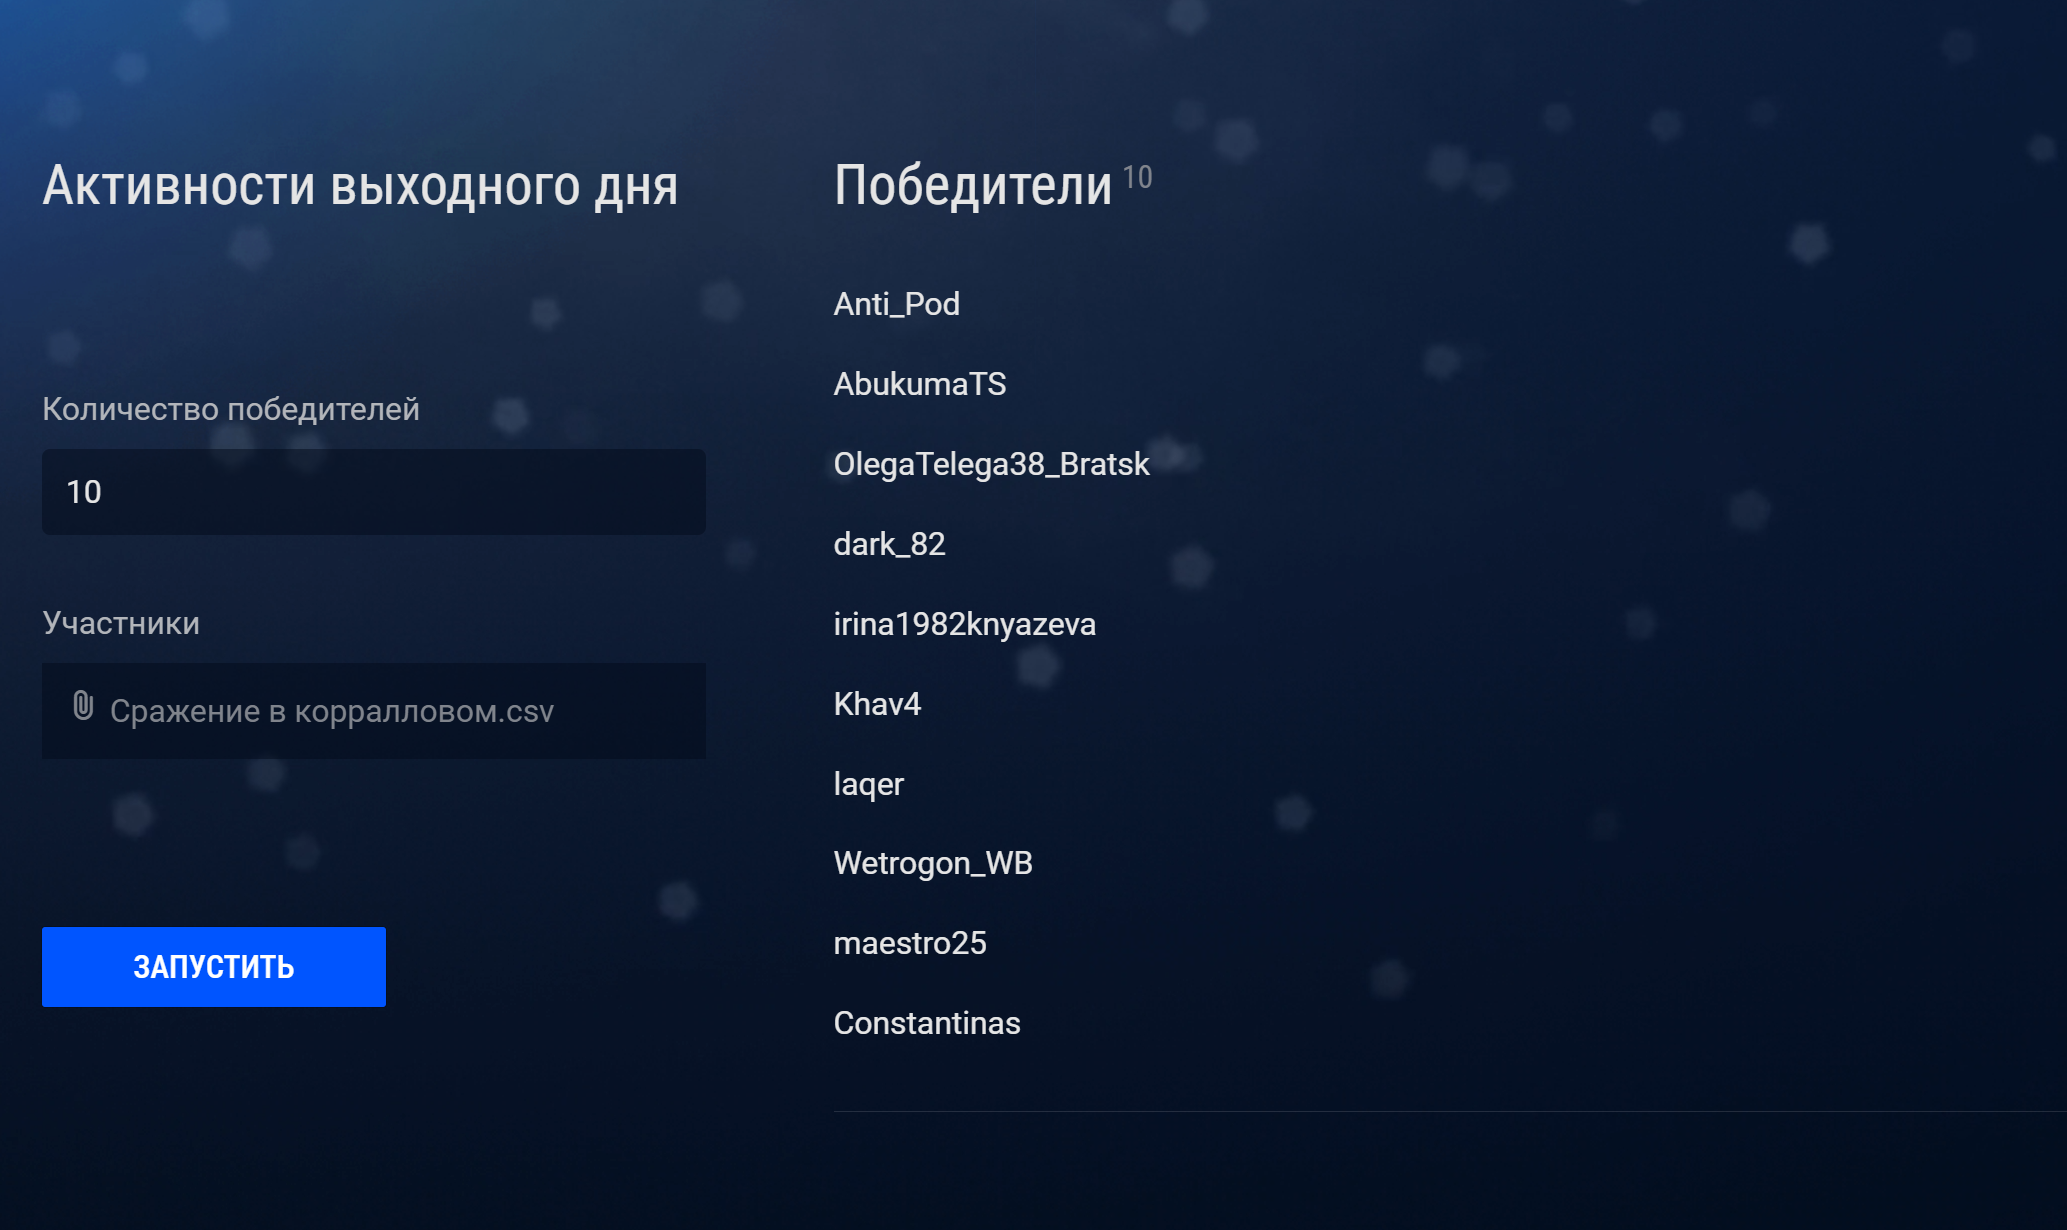Focus the Количество победителей number field
This screenshot has height=1230, width=2067.
(x=374, y=492)
